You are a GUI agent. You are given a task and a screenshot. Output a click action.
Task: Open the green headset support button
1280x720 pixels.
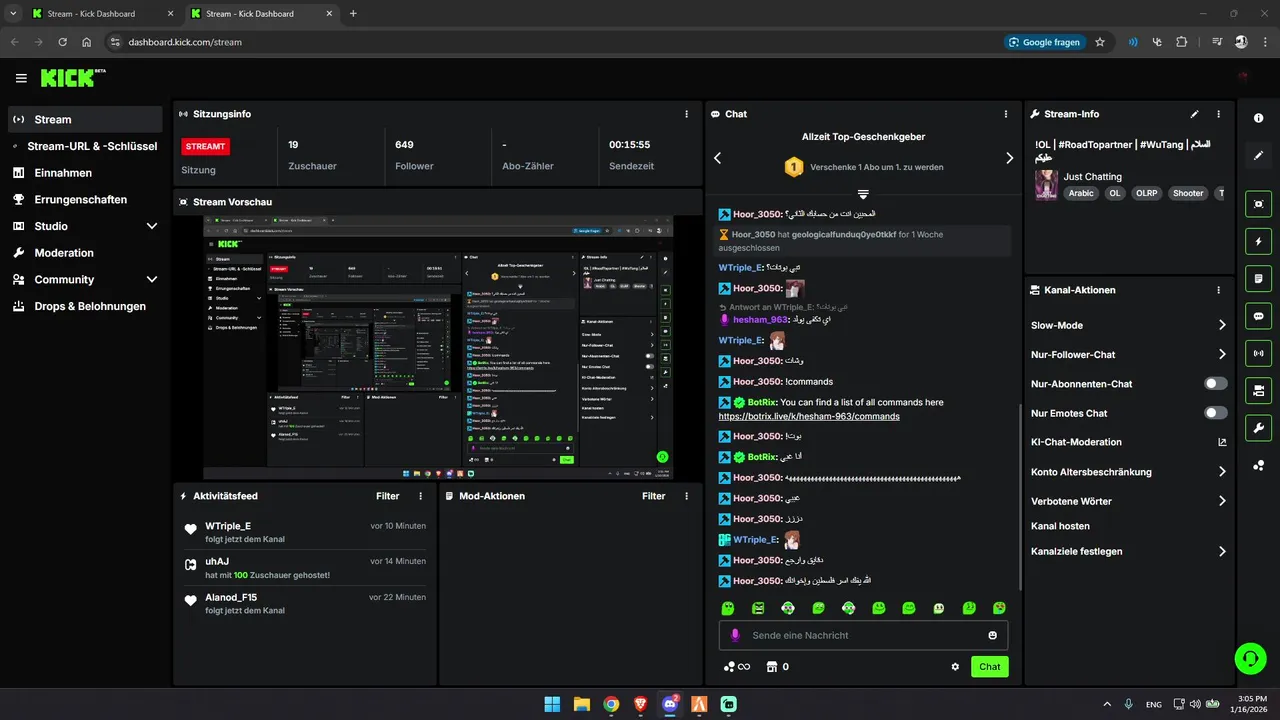(1249, 659)
